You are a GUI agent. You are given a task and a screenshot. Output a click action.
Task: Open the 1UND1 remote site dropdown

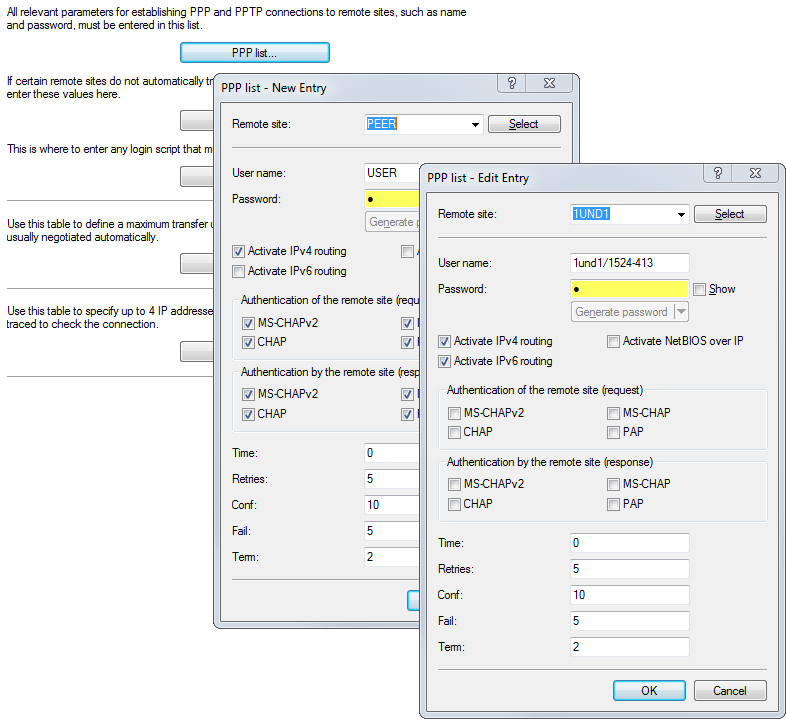[681, 214]
